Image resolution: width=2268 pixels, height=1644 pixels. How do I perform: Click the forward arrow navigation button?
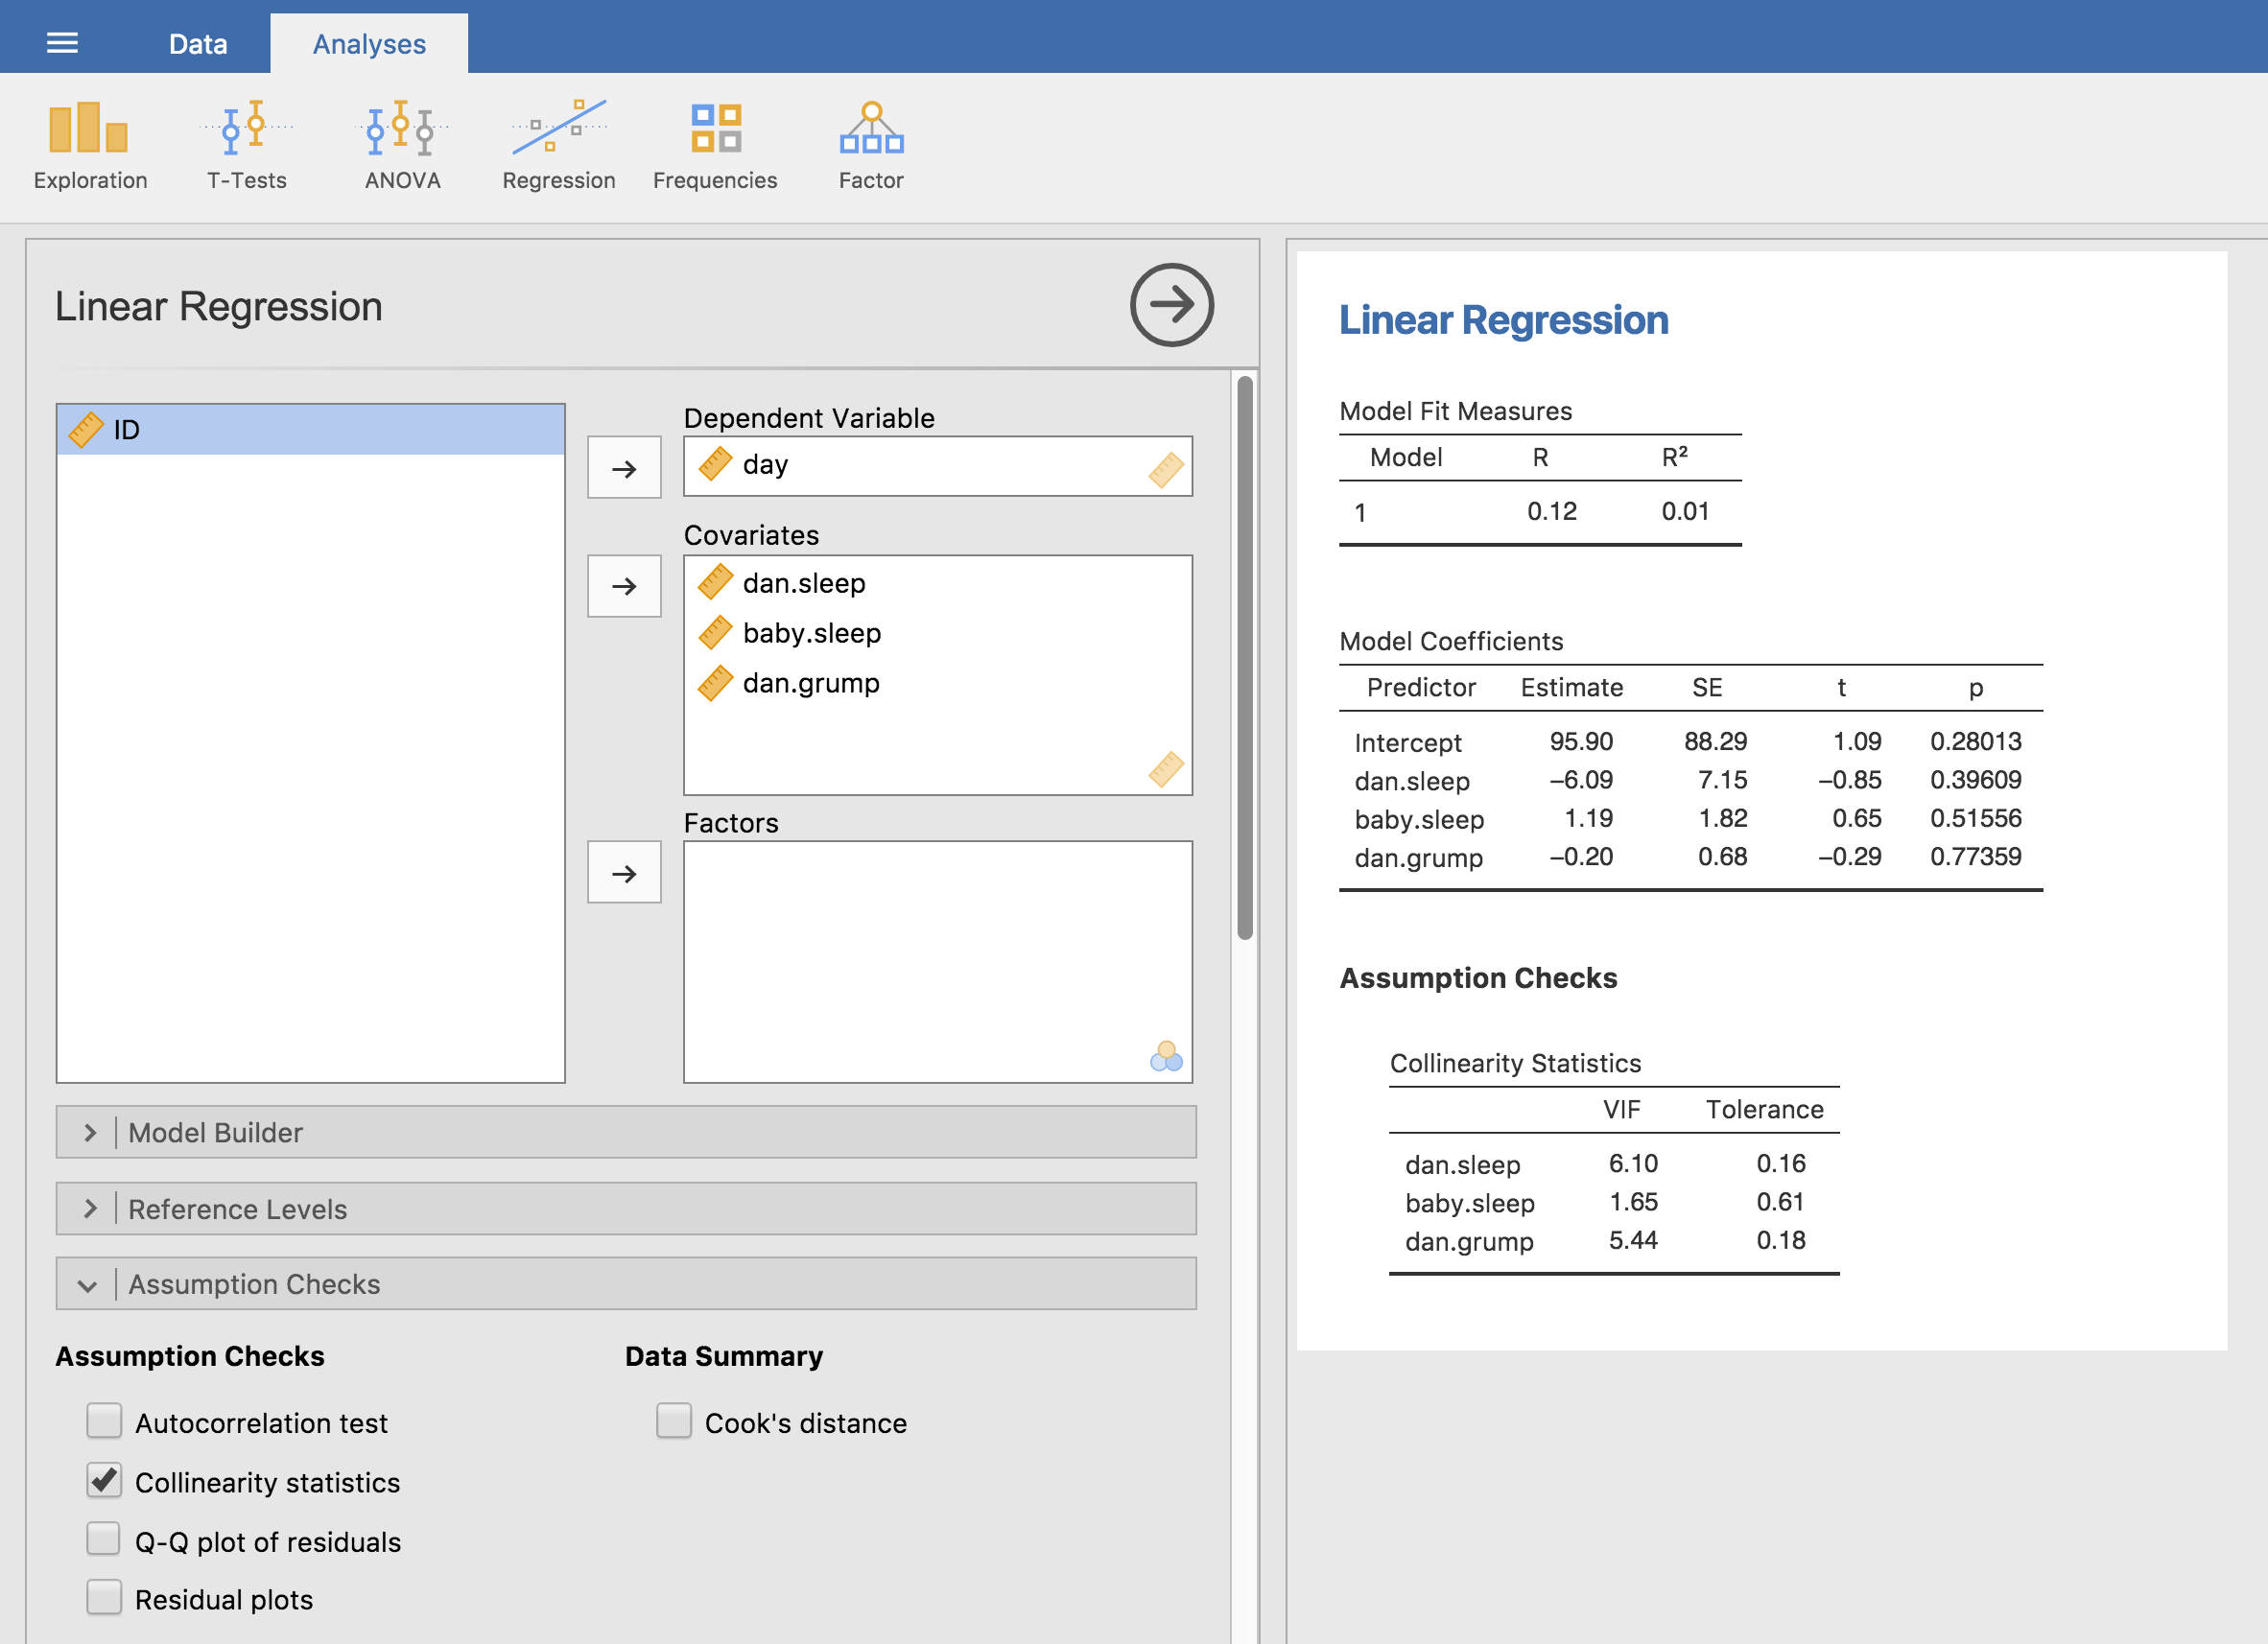(x=1171, y=303)
